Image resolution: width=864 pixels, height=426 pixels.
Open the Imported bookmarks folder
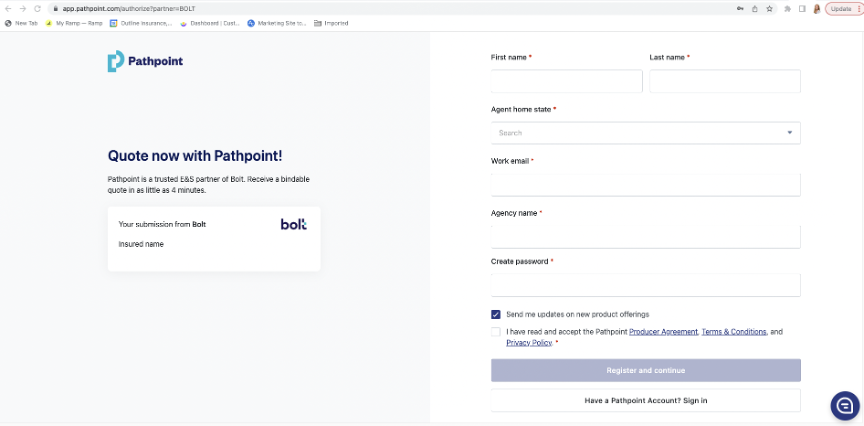click(x=331, y=23)
